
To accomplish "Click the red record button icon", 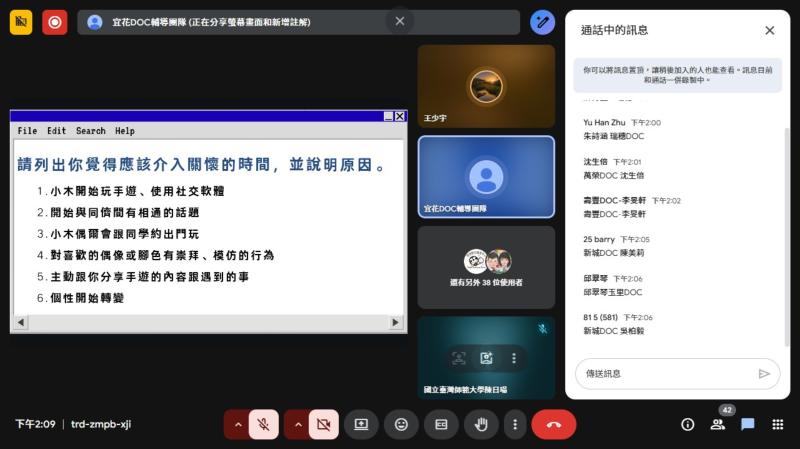I will tap(55, 22).
